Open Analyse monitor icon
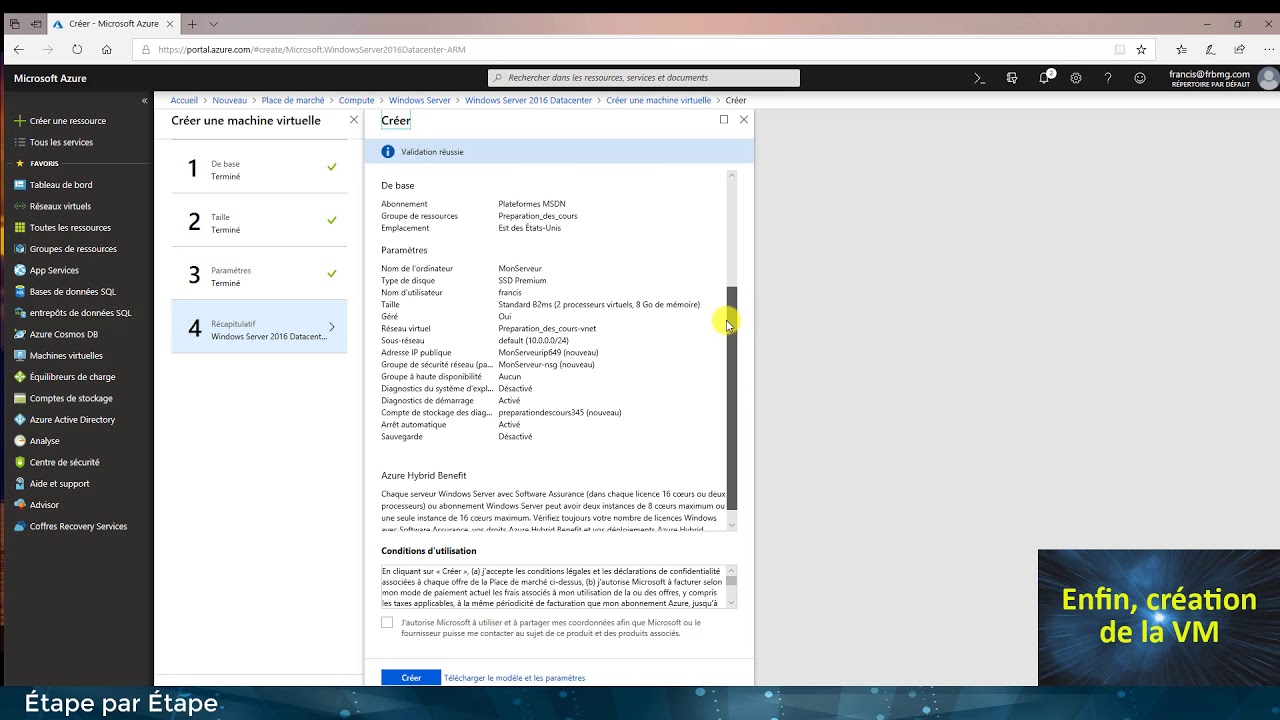The width and height of the screenshot is (1280, 720). click(19, 441)
